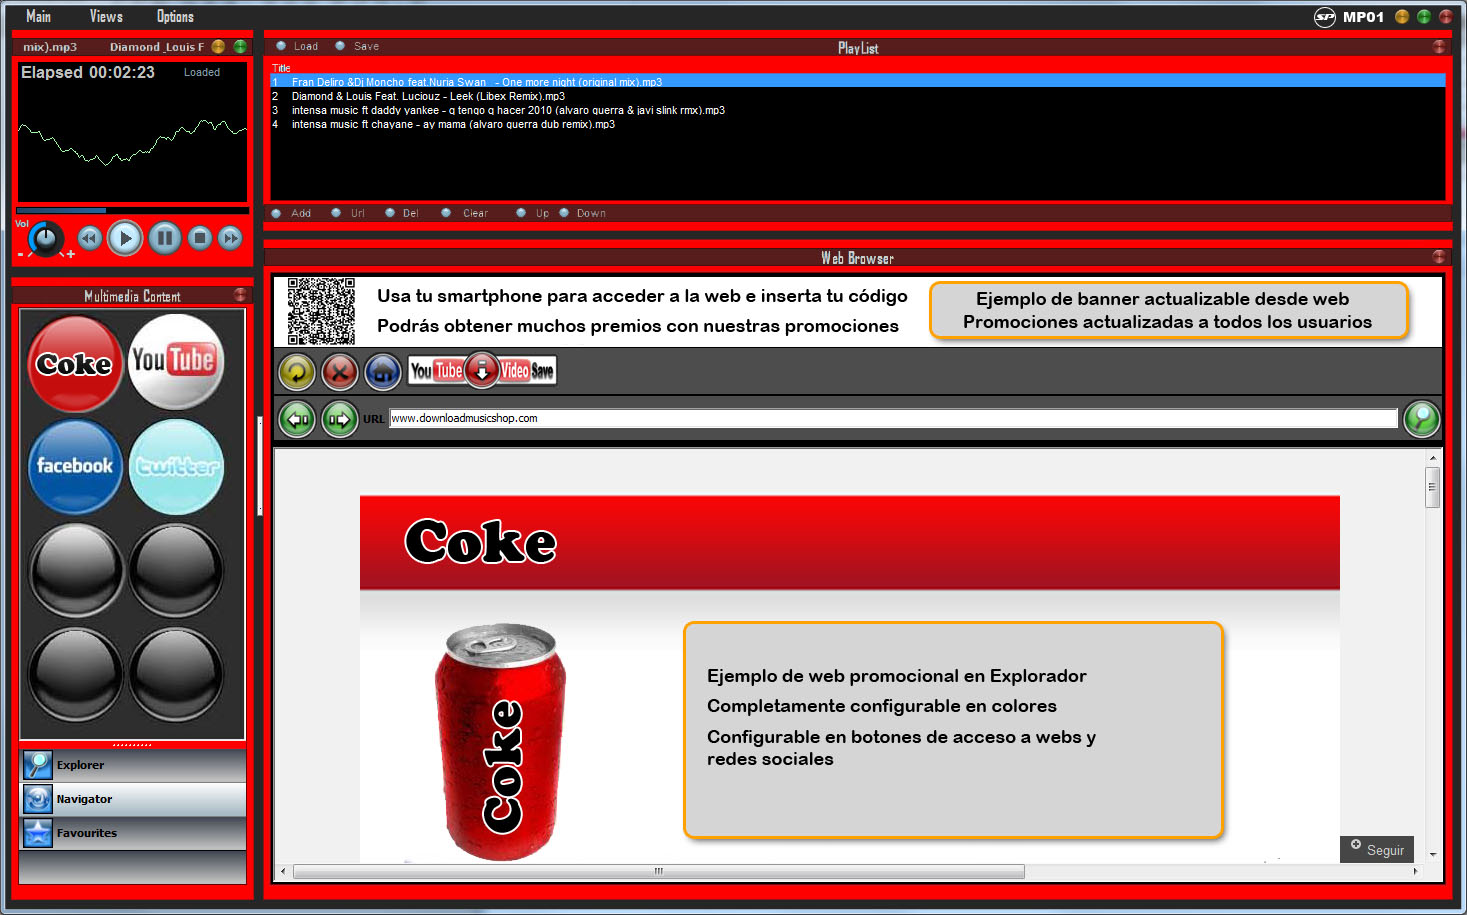This screenshot has width=1467, height=915.
Task: Open the Options menu
Action: click(x=175, y=16)
